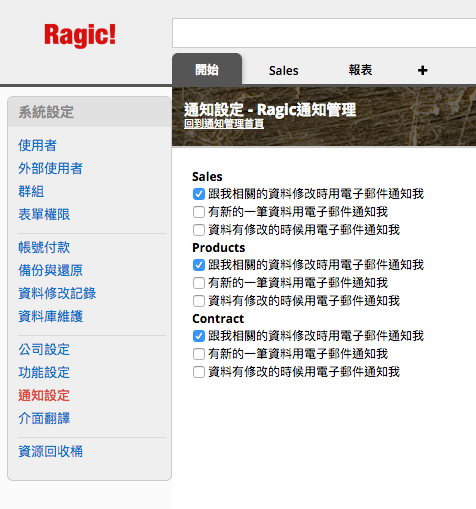
Task: Open the 報表 tab
Action: tap(360, 70)
